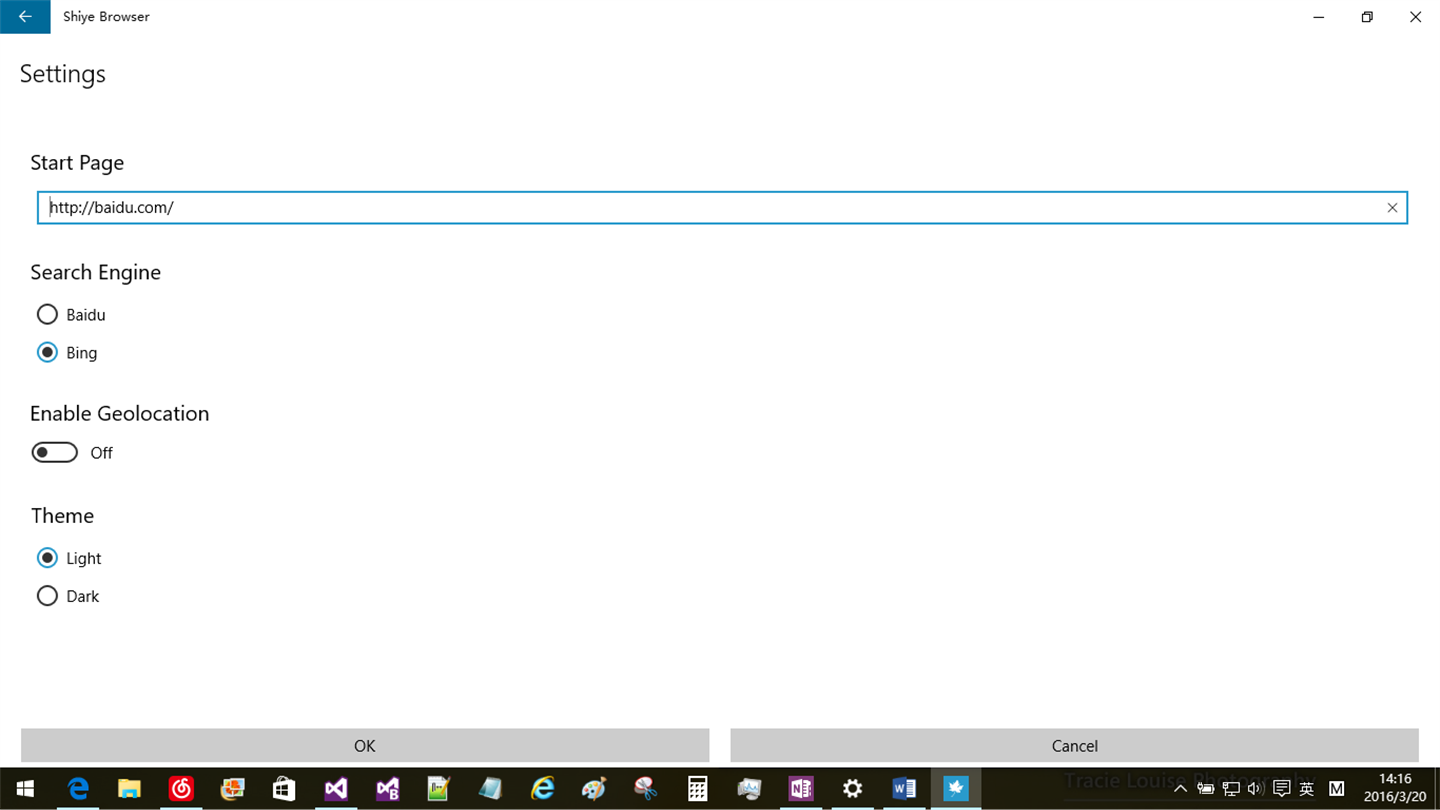Switch input language via 英 indicator

pos(1306,789)
